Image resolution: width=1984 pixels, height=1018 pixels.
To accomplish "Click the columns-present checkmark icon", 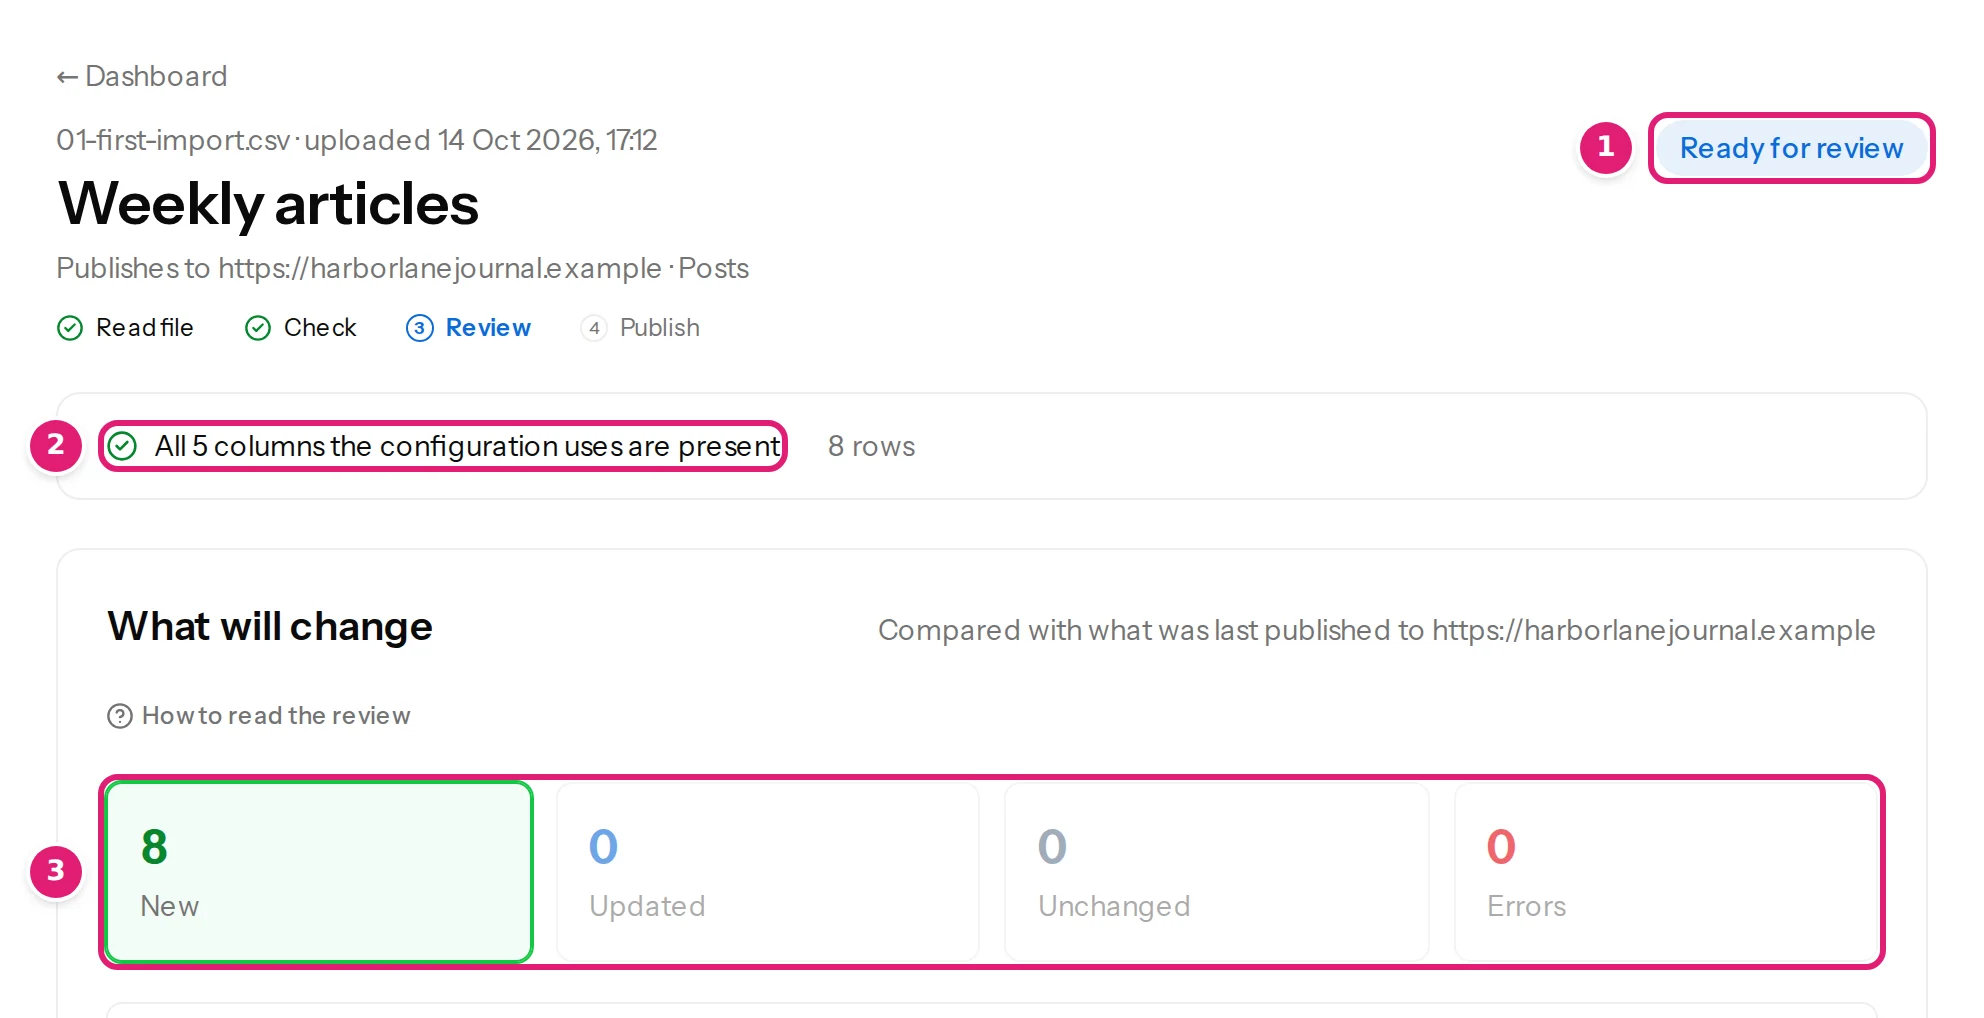I will click(x=122, y=446).
